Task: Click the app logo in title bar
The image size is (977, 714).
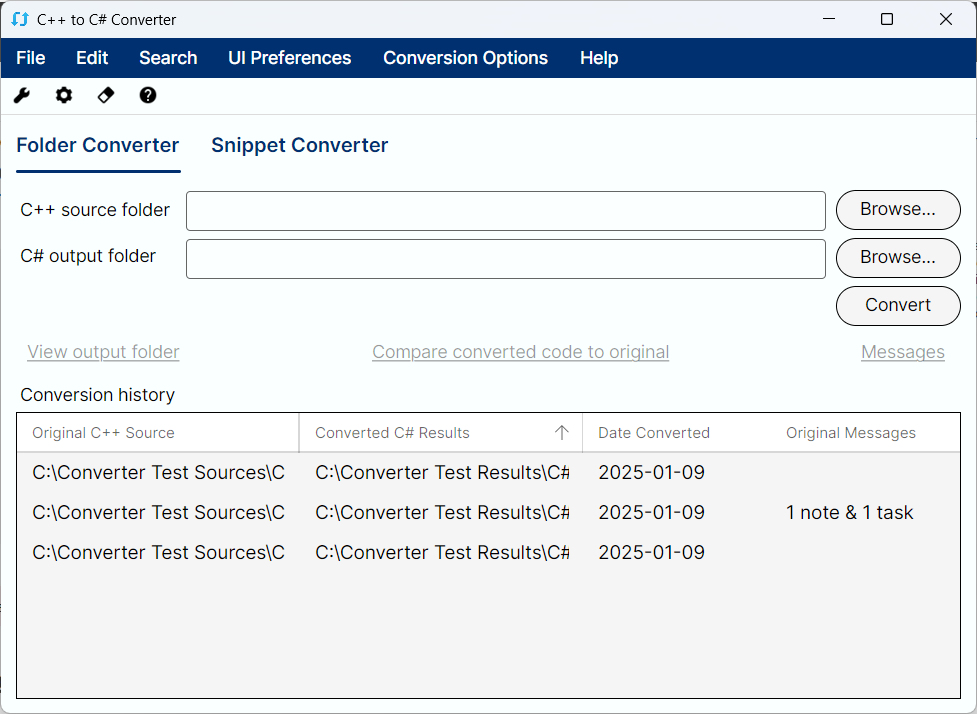Action: click(x=19, y=19)
